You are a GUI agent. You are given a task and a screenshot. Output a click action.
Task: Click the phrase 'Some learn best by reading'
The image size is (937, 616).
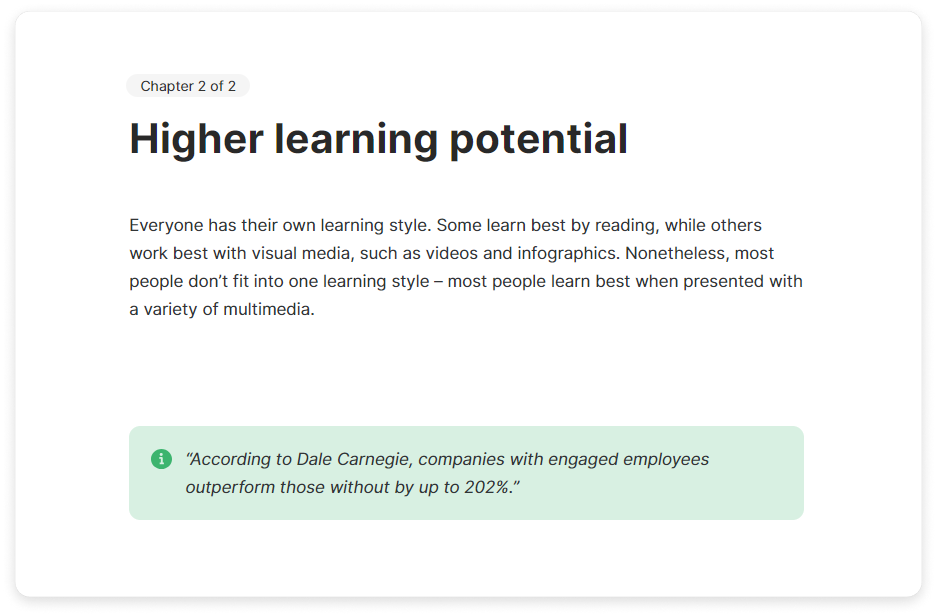547,225
